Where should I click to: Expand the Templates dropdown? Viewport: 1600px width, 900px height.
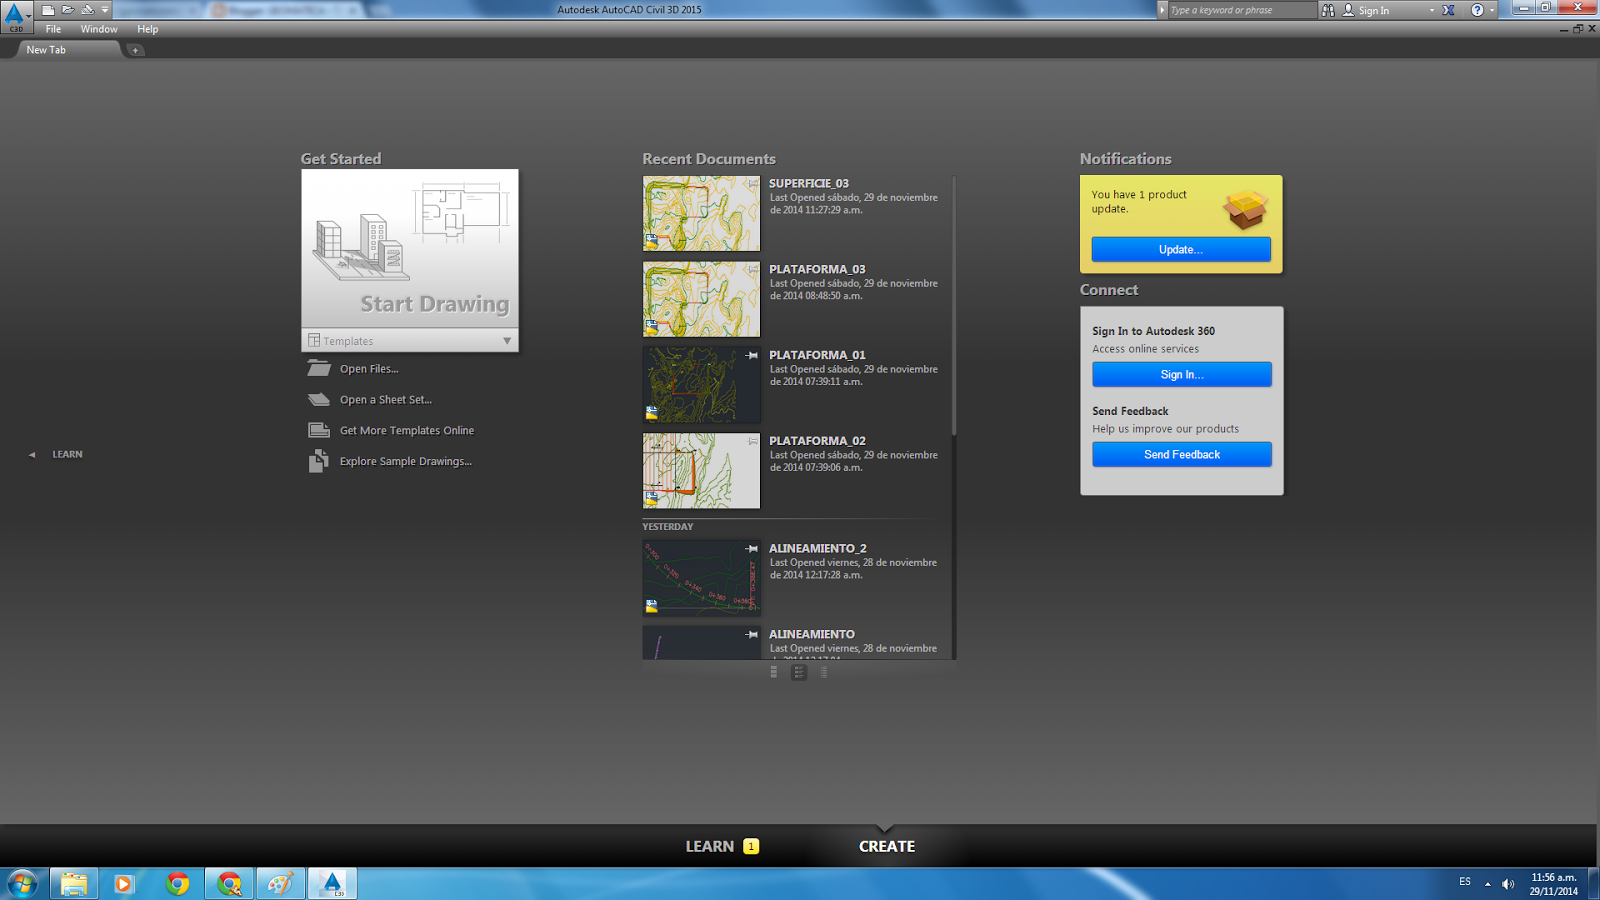(410, 341)
